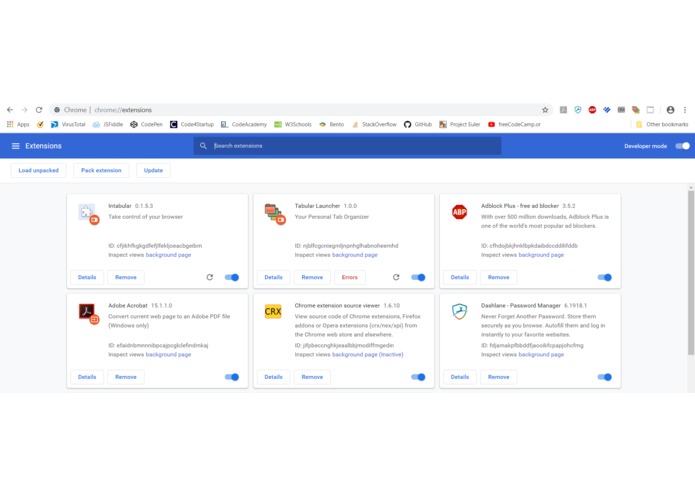Screen dimensions: 695x494
Task: Open the Extensions hamburger menu
Action: pos(16,146)
